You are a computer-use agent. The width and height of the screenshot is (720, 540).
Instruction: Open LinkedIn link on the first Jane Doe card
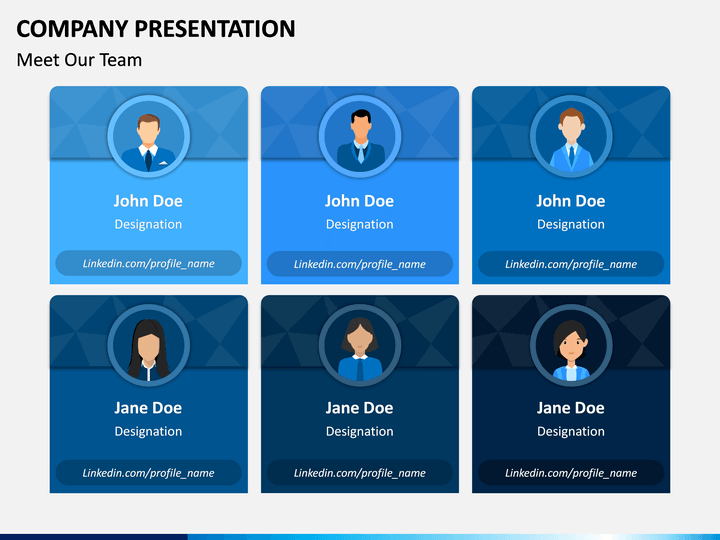(x=148, y=472)
